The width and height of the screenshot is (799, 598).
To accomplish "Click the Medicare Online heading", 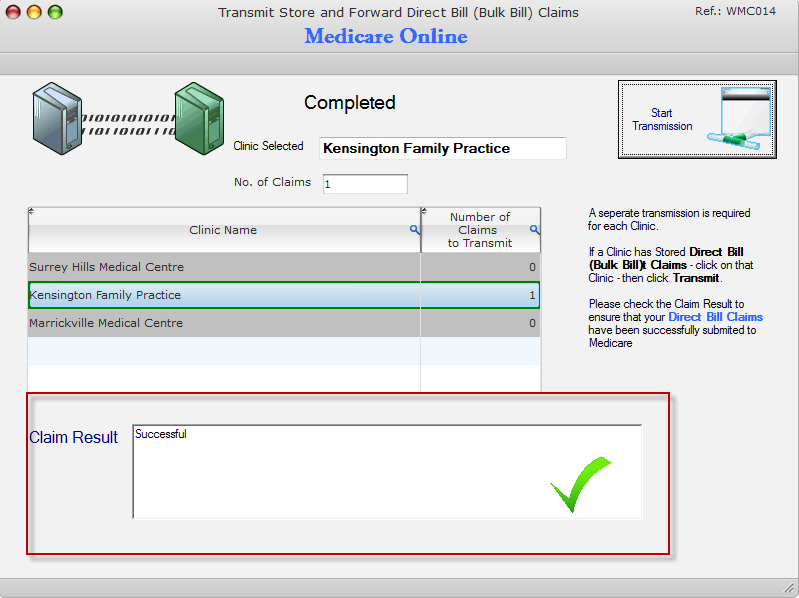I will tap(386, 36).
